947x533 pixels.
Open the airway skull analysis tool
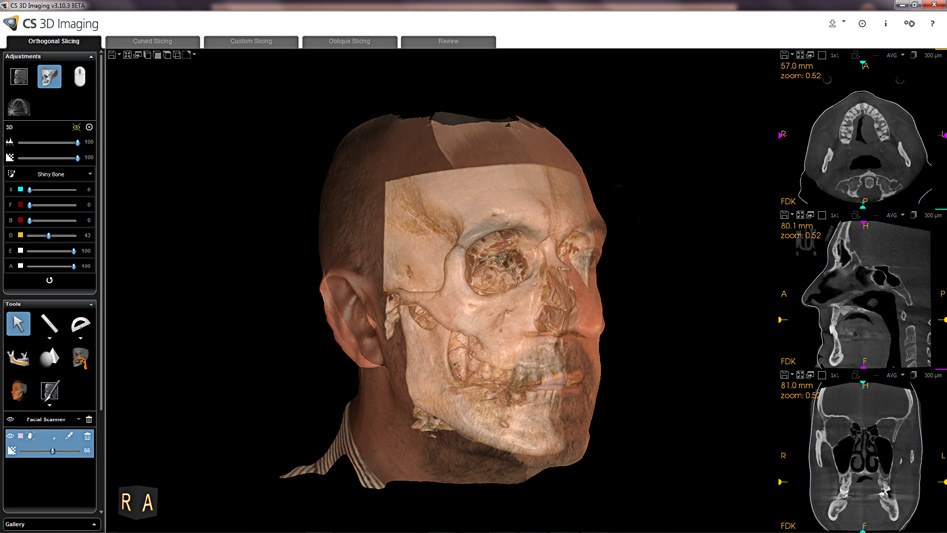80,358
